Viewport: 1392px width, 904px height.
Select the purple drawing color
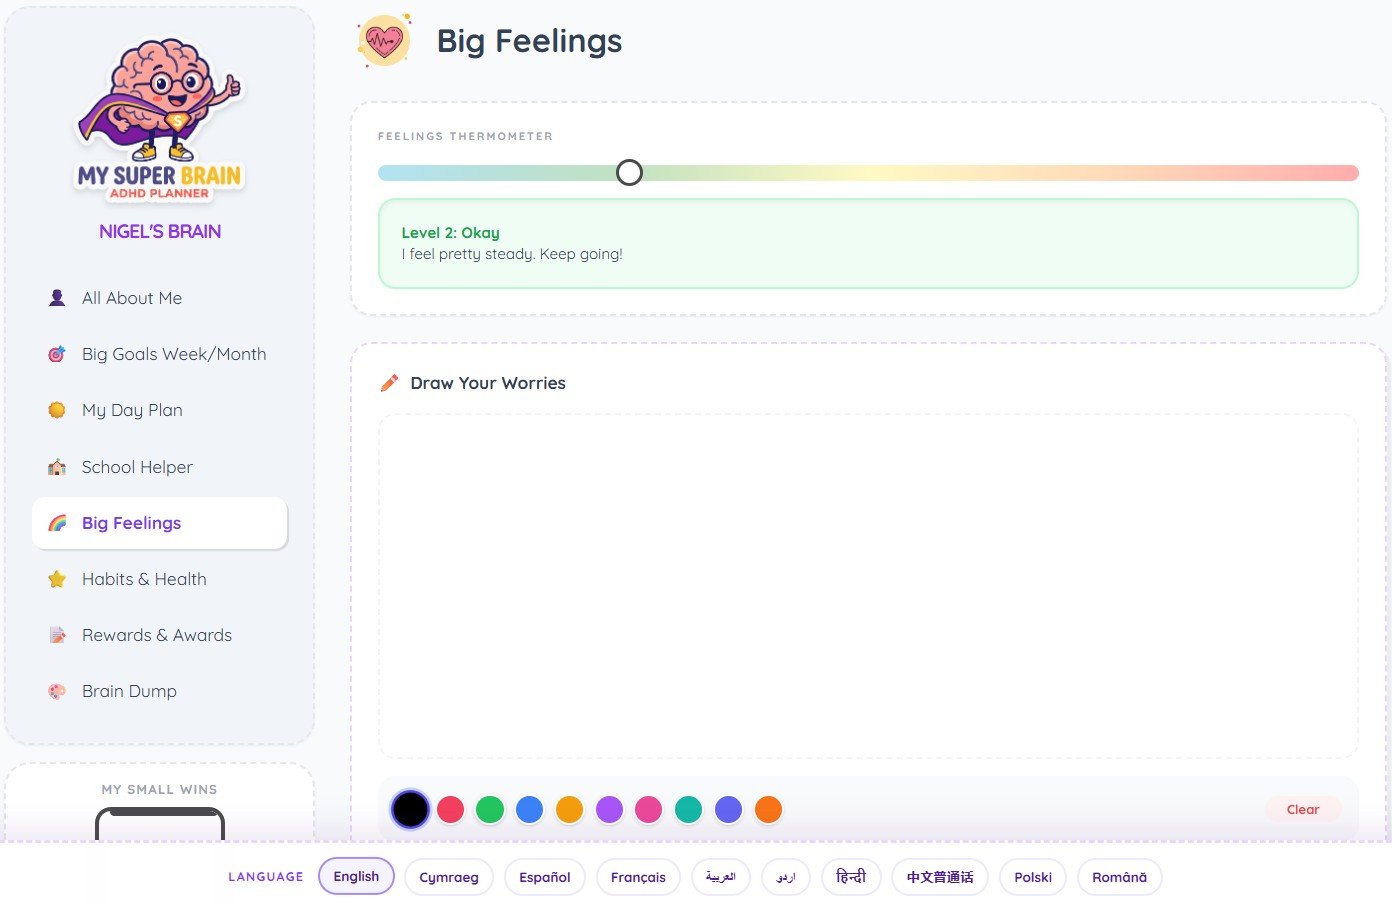pos(609,809)
